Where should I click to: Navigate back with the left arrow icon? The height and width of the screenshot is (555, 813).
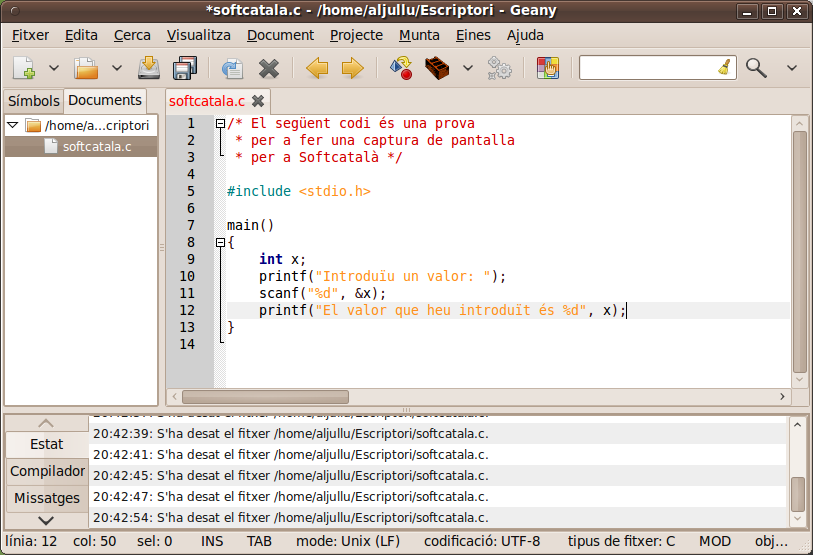point(317,68)
